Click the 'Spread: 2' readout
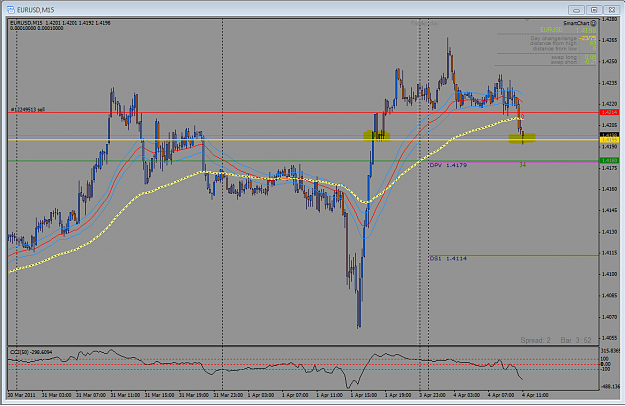625x406 pixels. point(535,340)
